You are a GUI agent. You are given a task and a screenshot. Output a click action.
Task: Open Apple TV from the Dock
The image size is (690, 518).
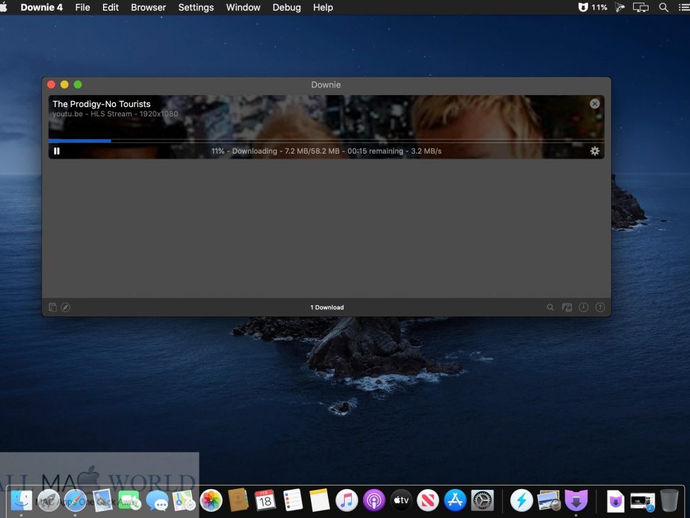point(401,500)
